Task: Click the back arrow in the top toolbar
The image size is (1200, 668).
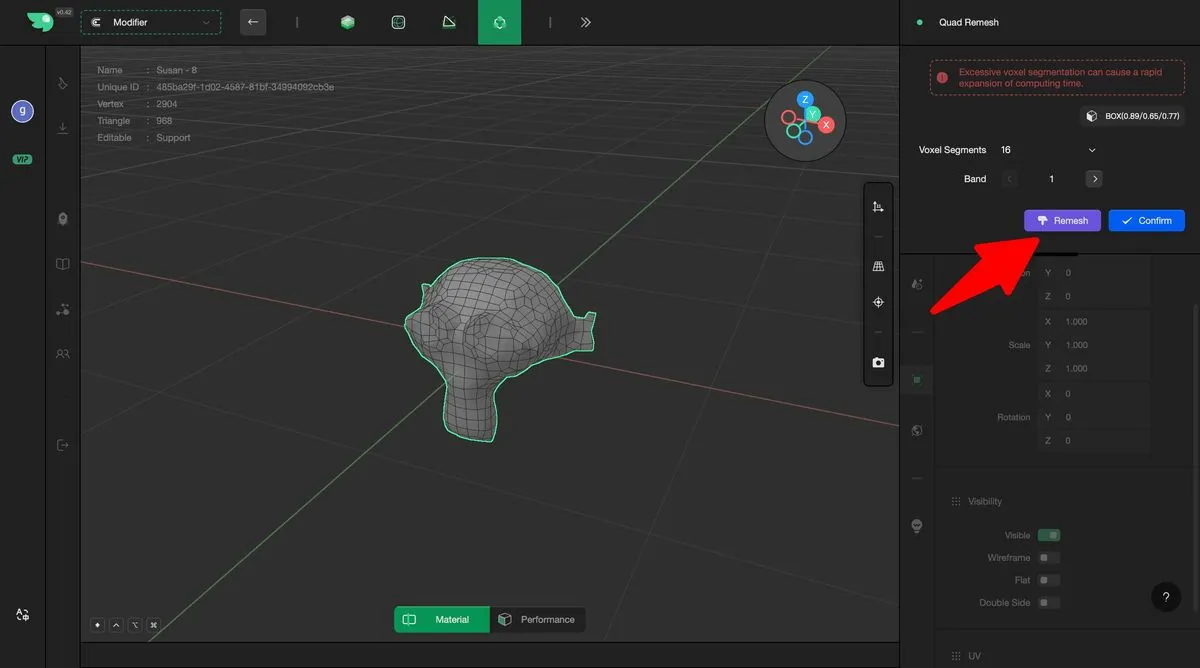Action: (x=253, y=22)
